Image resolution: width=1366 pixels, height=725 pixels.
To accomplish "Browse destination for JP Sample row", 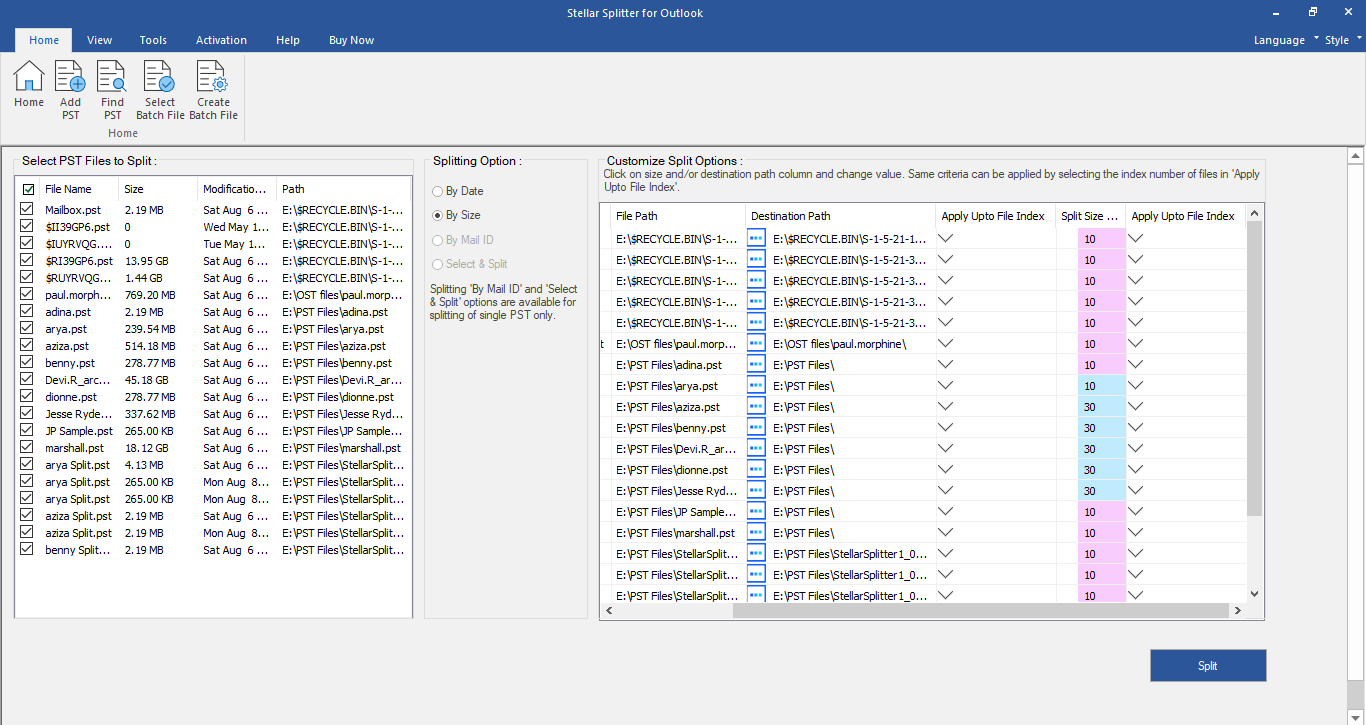I will pyautogui.click(x=756, y=511).
